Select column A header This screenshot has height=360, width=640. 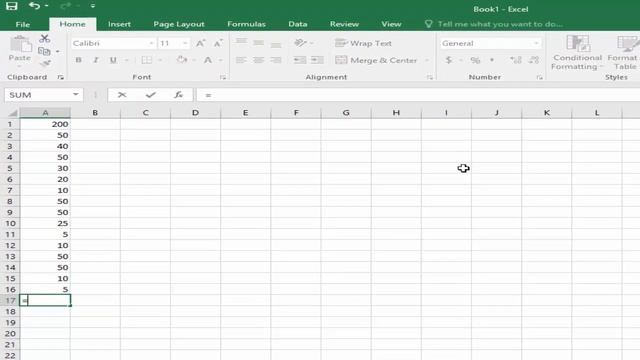point(45,113)
